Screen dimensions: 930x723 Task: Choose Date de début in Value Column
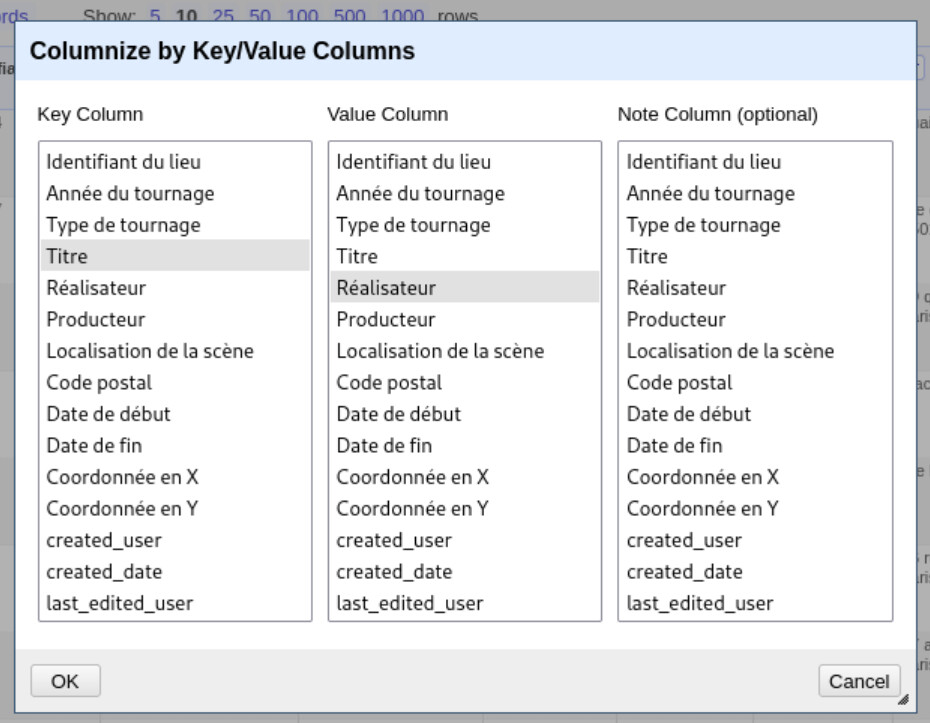coord(398,414)
